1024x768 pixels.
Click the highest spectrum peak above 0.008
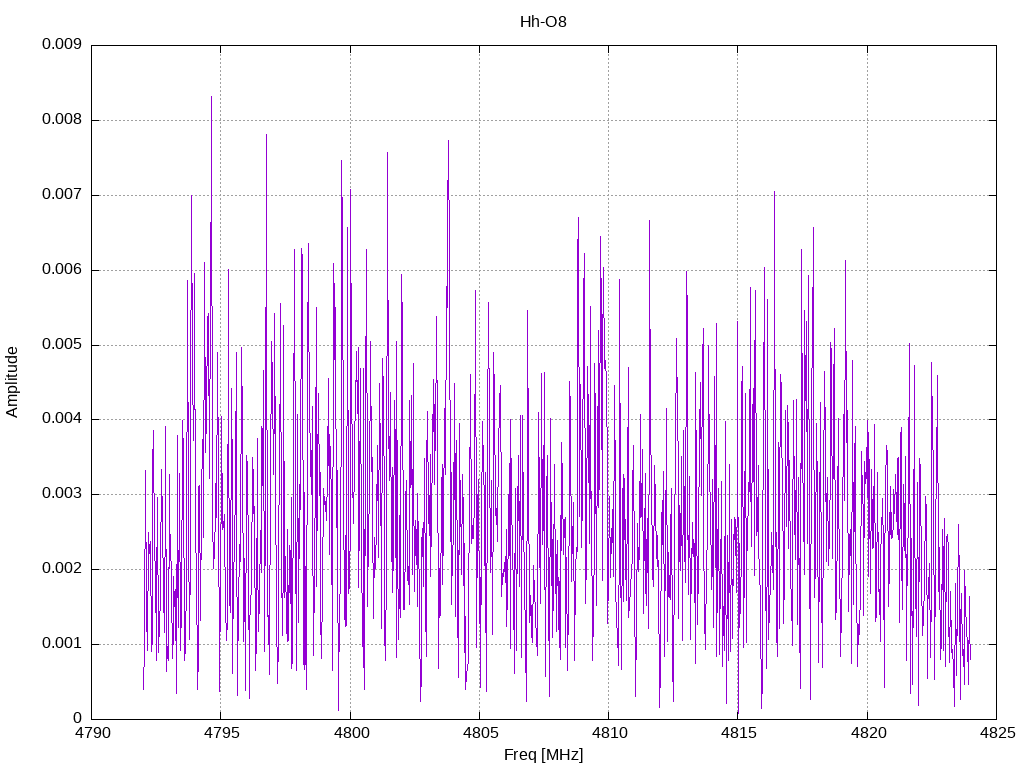click(x=212, y=98)
